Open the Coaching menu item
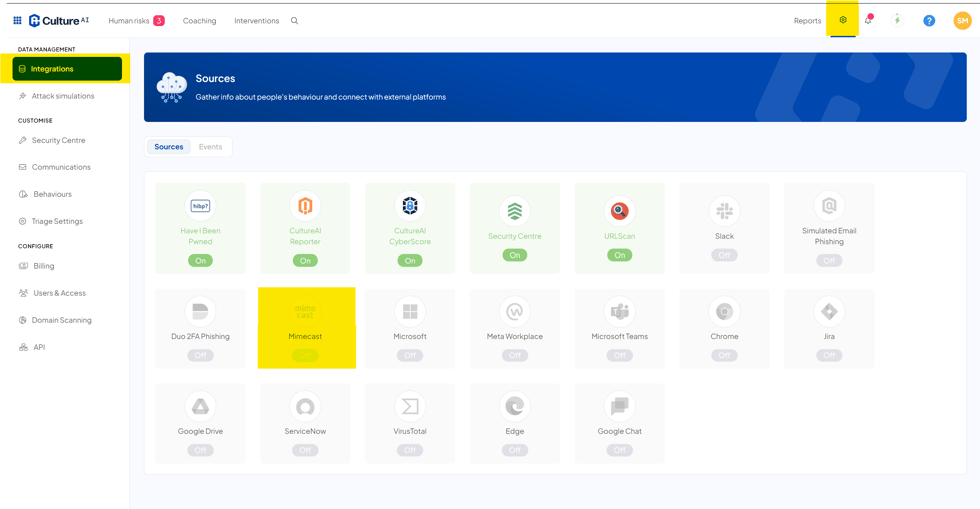Image resolution: width=980 pixels, height=509 pixels. (199, 21)
